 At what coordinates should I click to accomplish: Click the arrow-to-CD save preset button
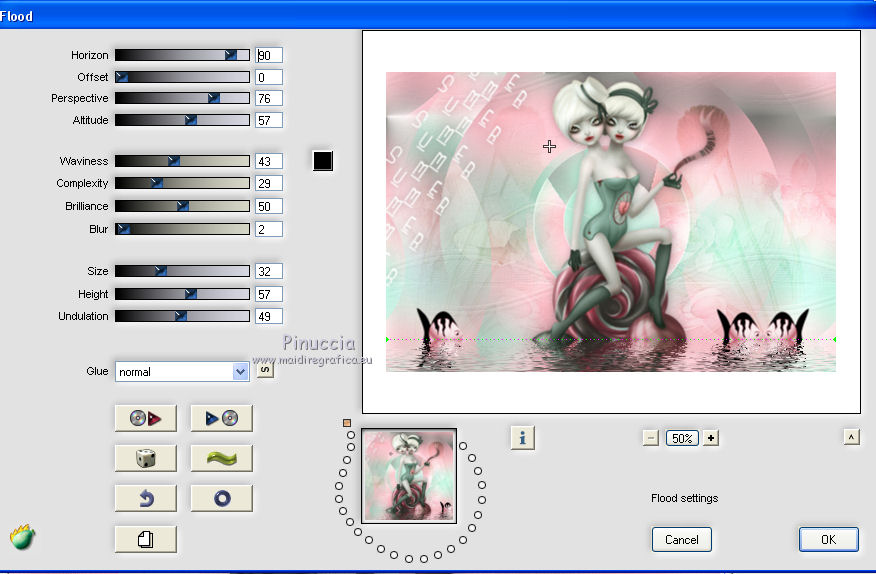222,418
